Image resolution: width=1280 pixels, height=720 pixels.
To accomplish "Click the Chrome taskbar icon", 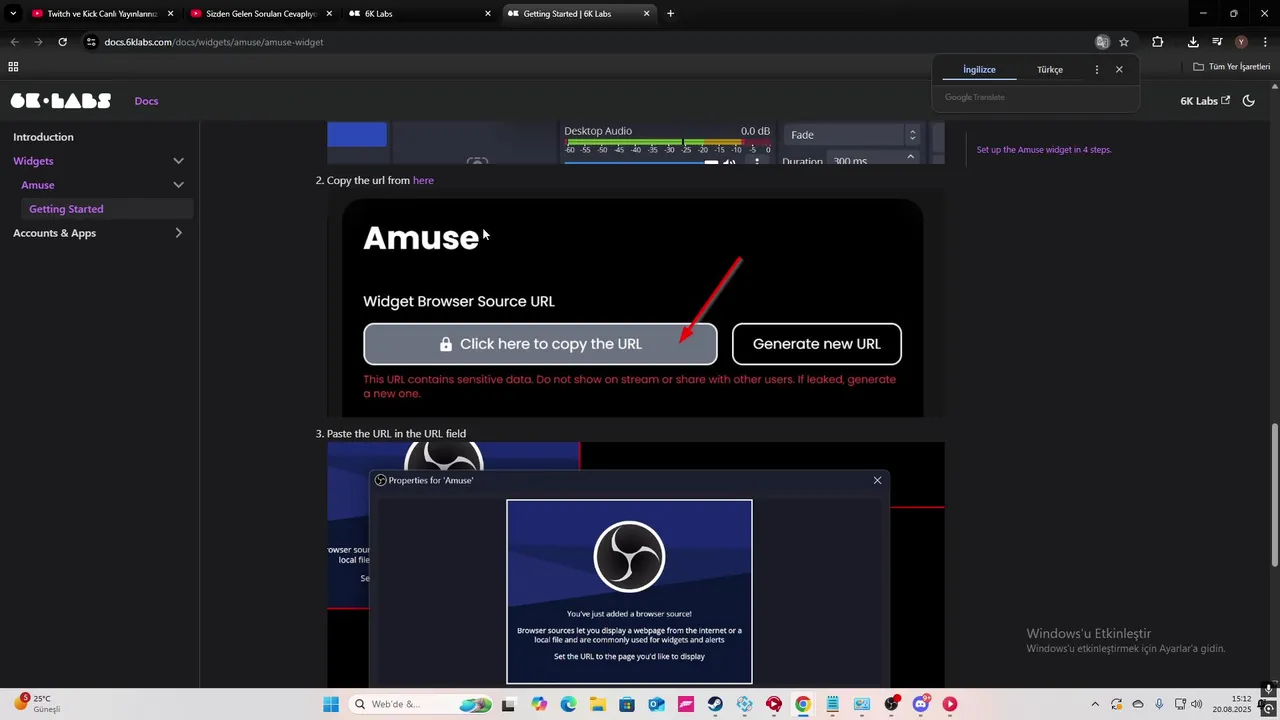I will pyautogui.click(x=803, y=704).
